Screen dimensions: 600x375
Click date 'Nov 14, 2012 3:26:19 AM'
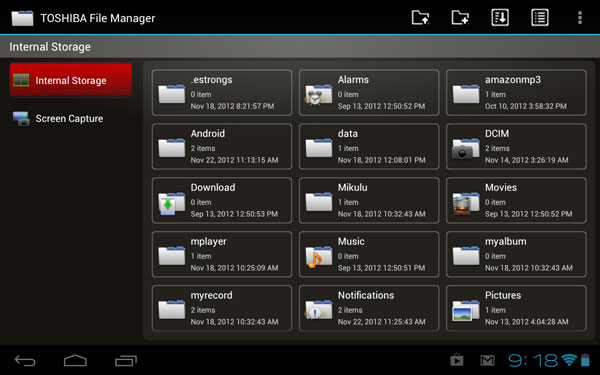(x=527, y=160)
